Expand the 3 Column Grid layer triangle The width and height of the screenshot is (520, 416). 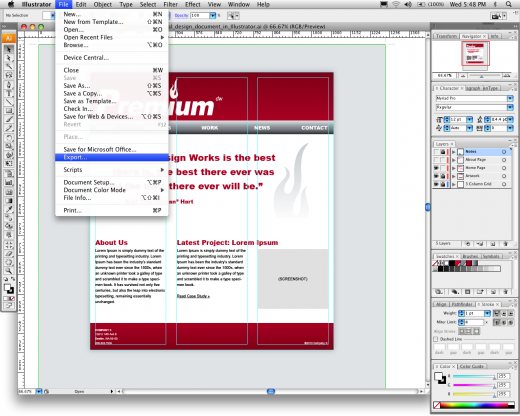click(453, 184)
